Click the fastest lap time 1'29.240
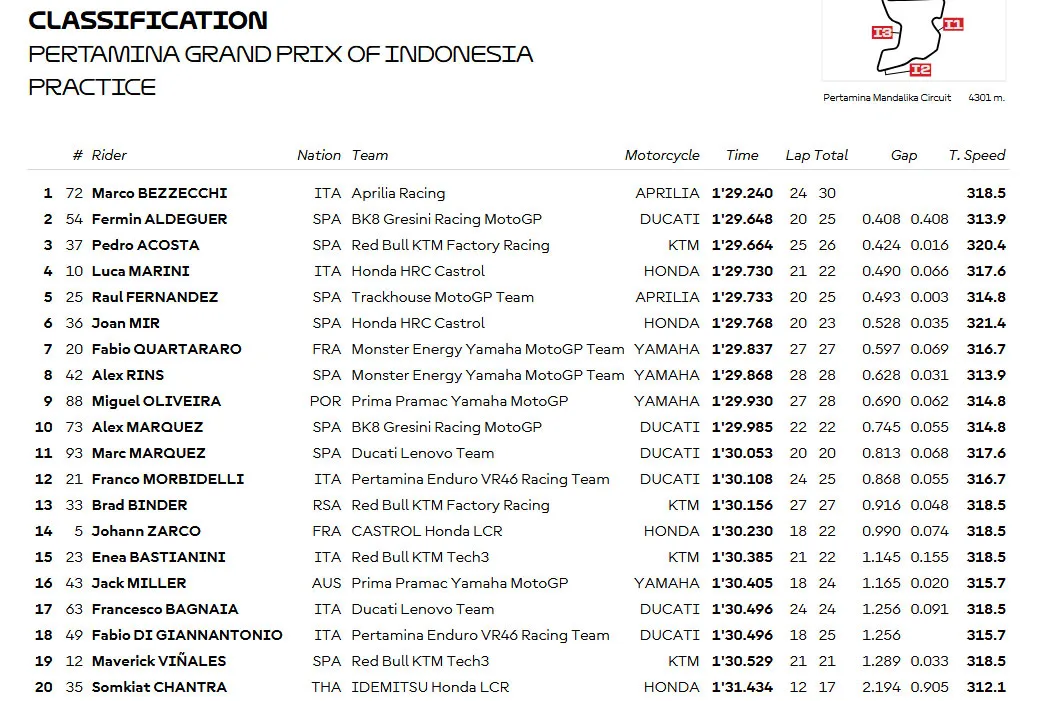This screenshot has height=701, width=1040. pyautogui.click(x=742, y=193)
